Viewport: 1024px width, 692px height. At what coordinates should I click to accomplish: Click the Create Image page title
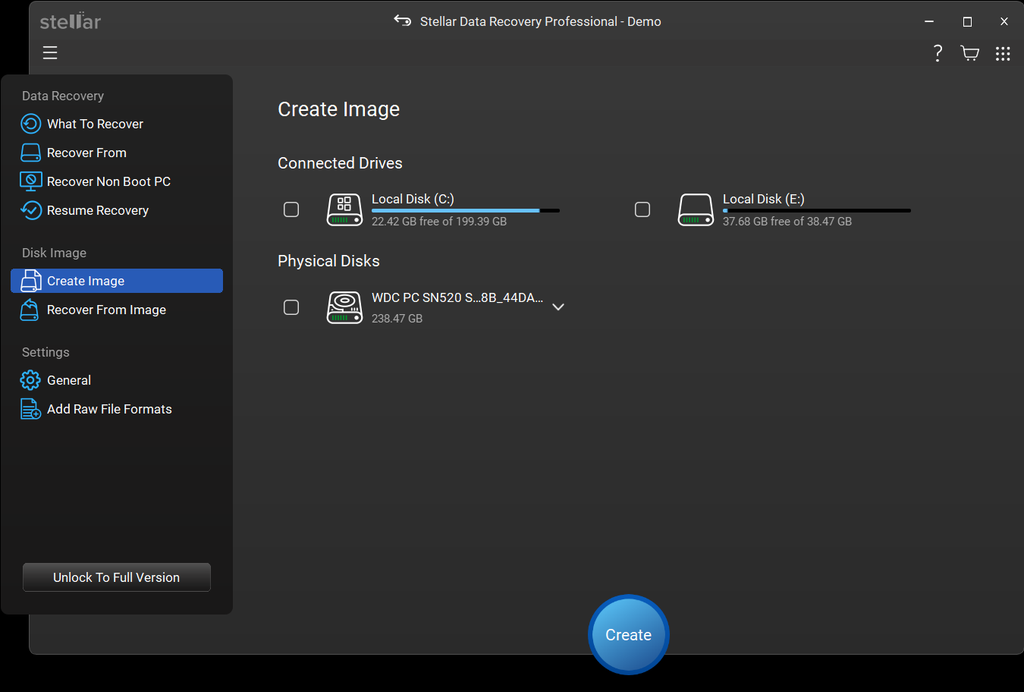[338, 109]
